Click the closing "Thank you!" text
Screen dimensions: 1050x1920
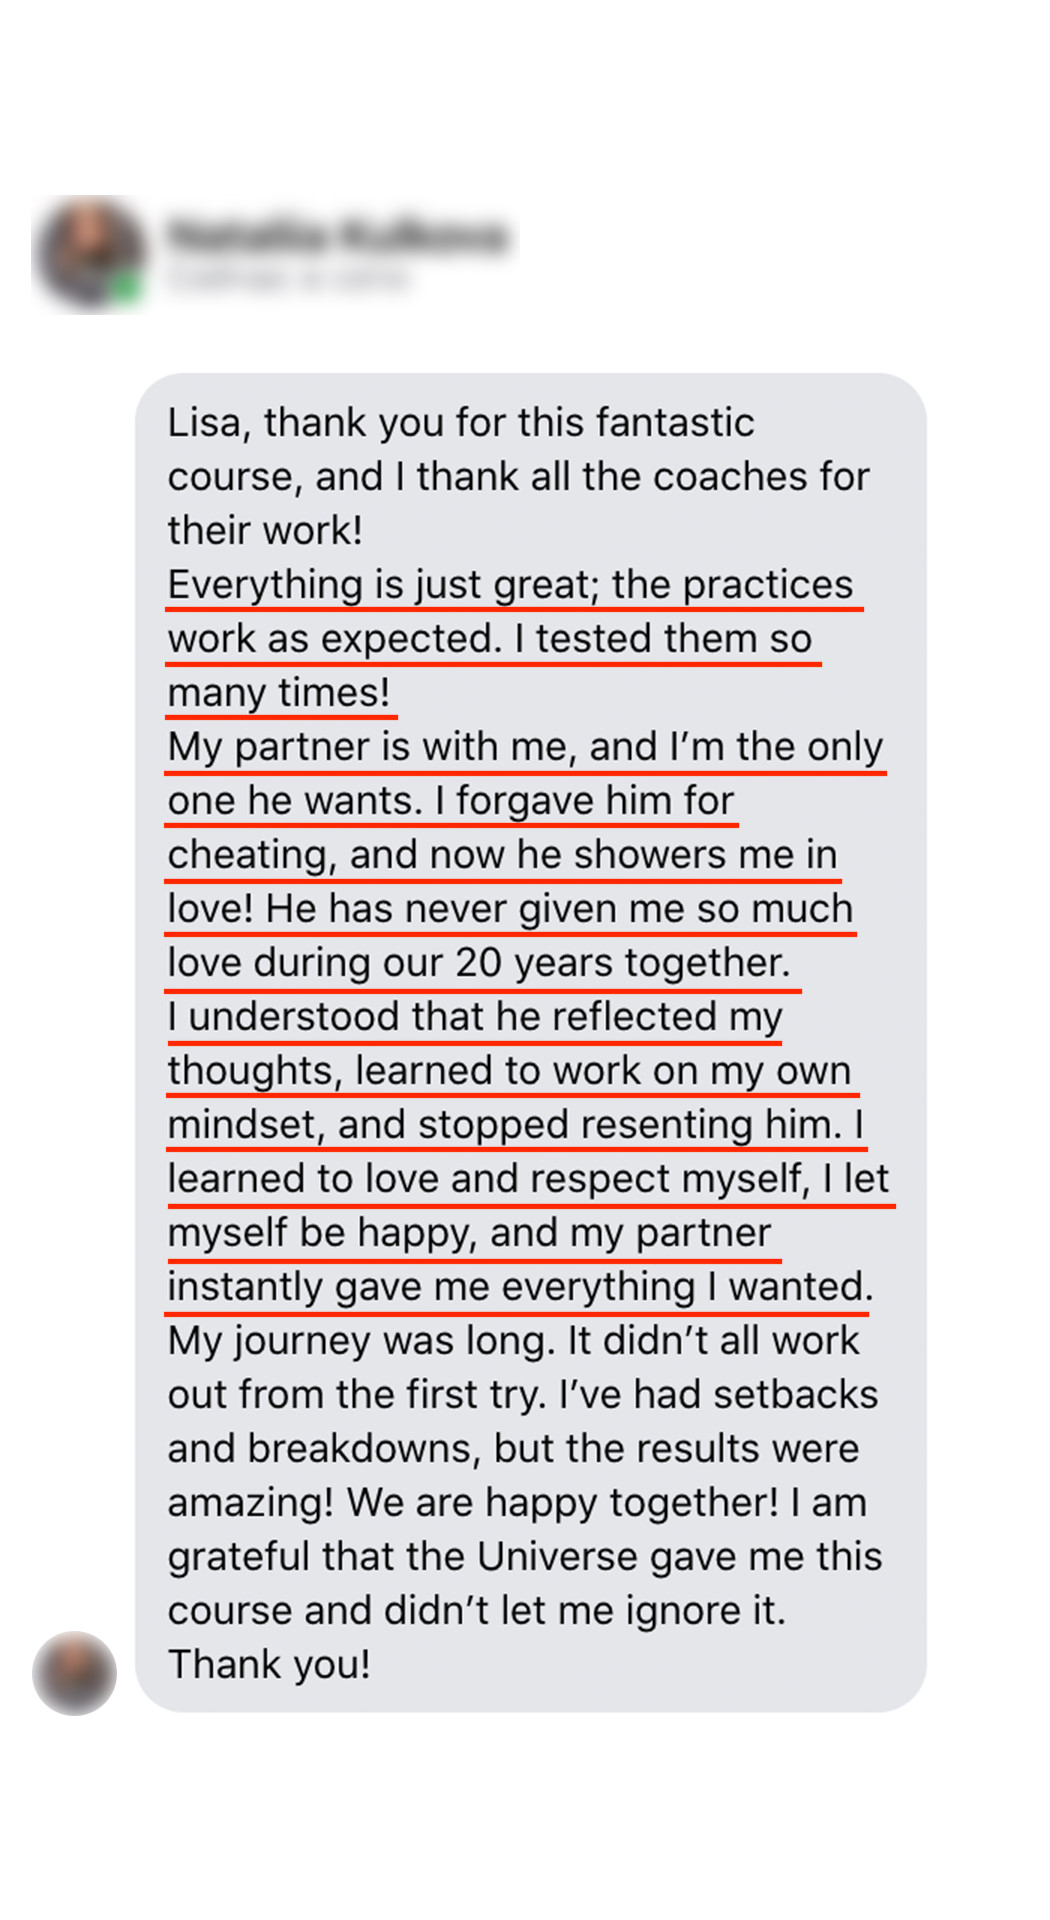click(x=269, y=1665)
